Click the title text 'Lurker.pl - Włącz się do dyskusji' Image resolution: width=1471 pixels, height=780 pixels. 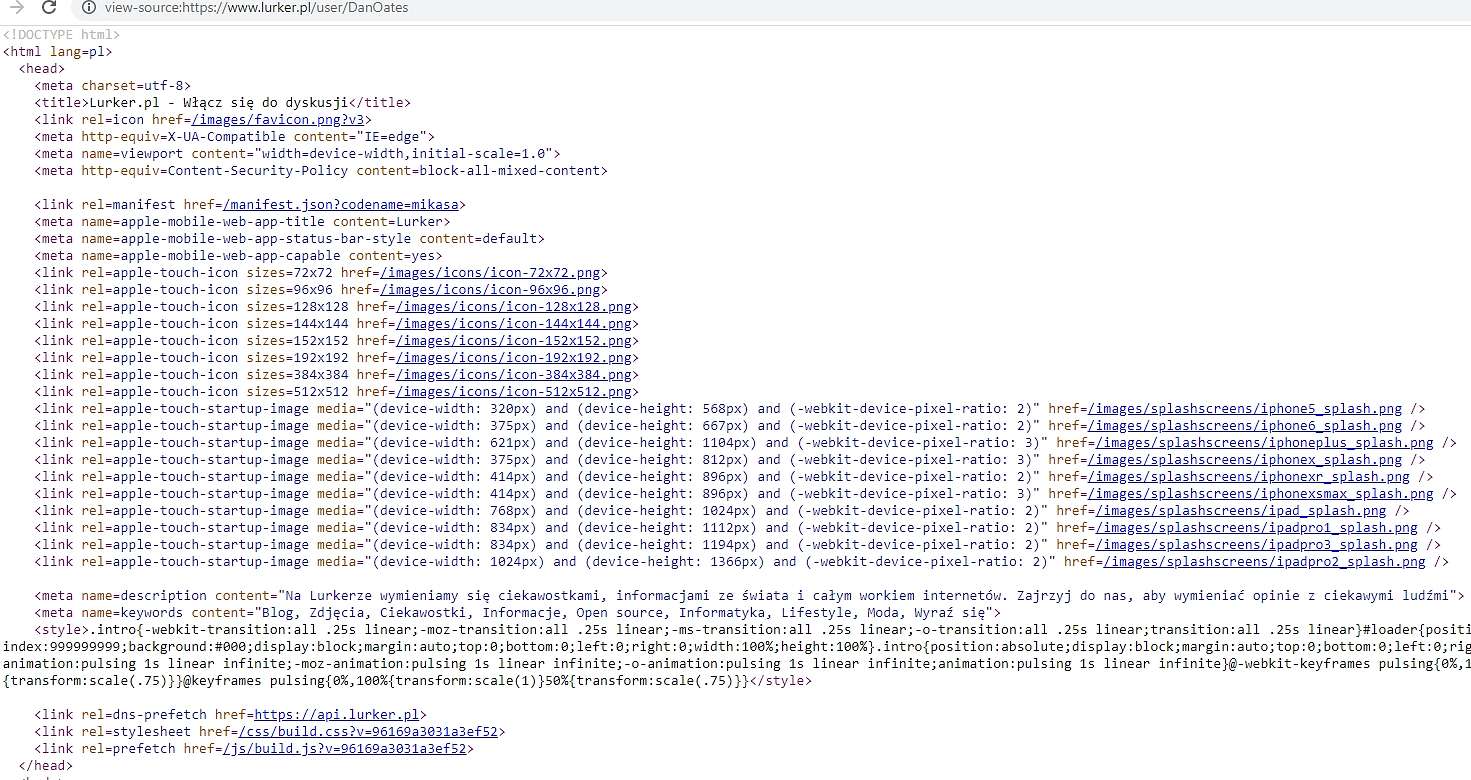(x=218, y=102)
